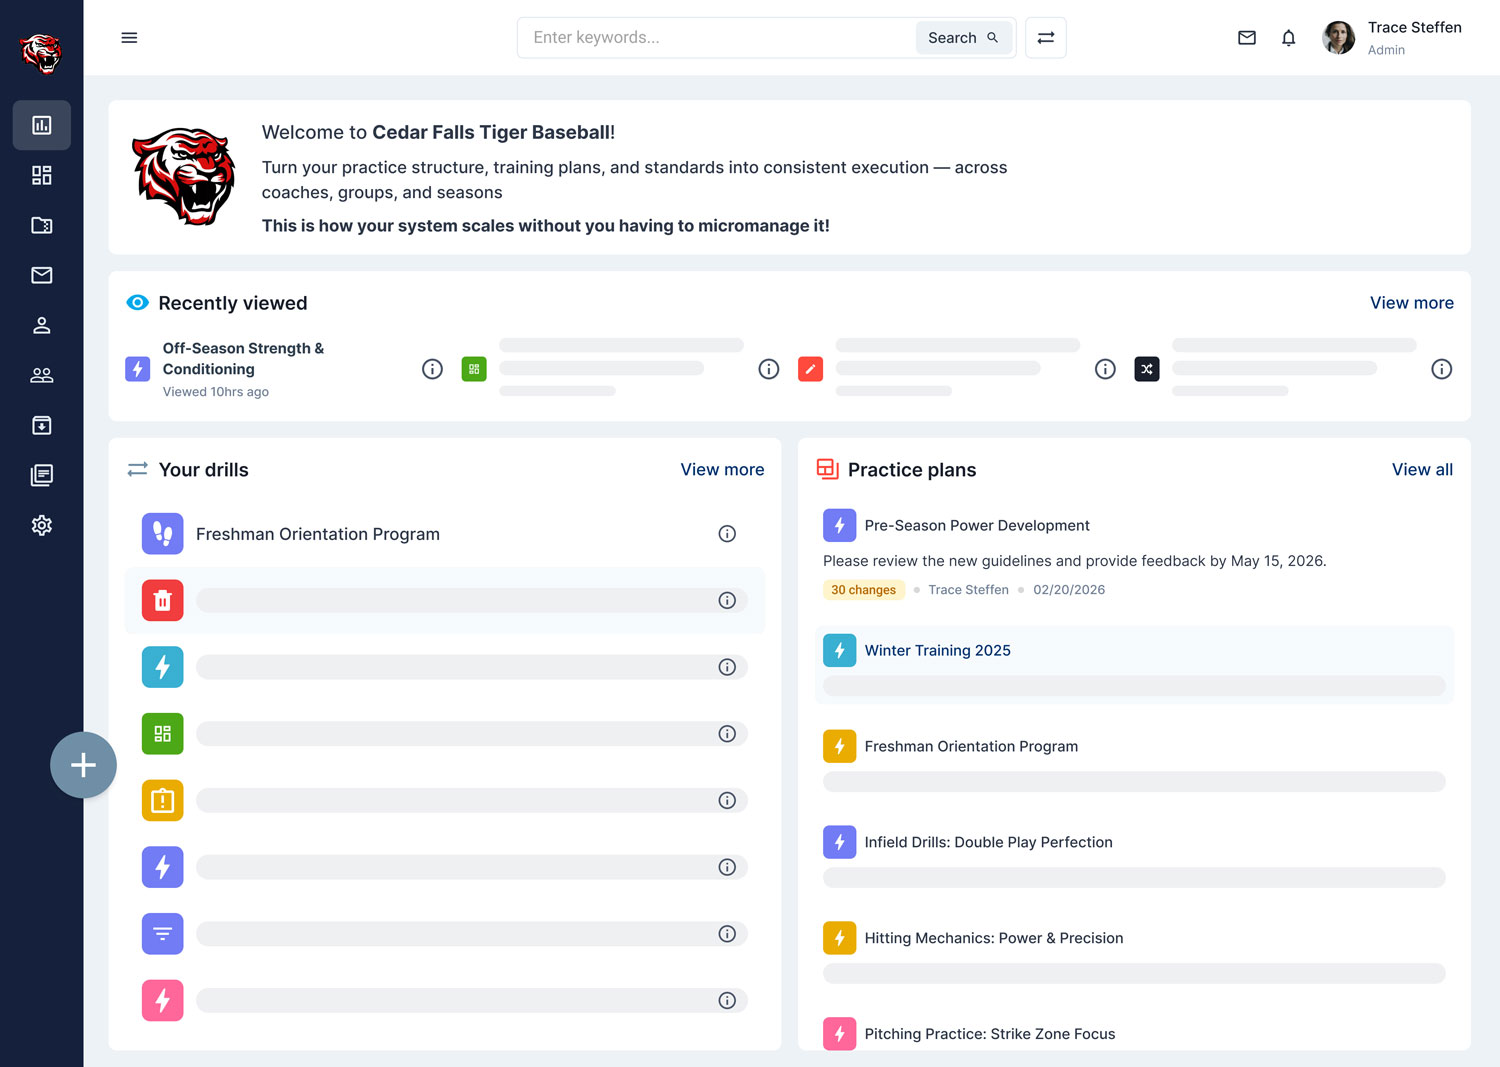
Task: Expand details for Off-Season Strength & Conditioning
Action: [432, 369]
